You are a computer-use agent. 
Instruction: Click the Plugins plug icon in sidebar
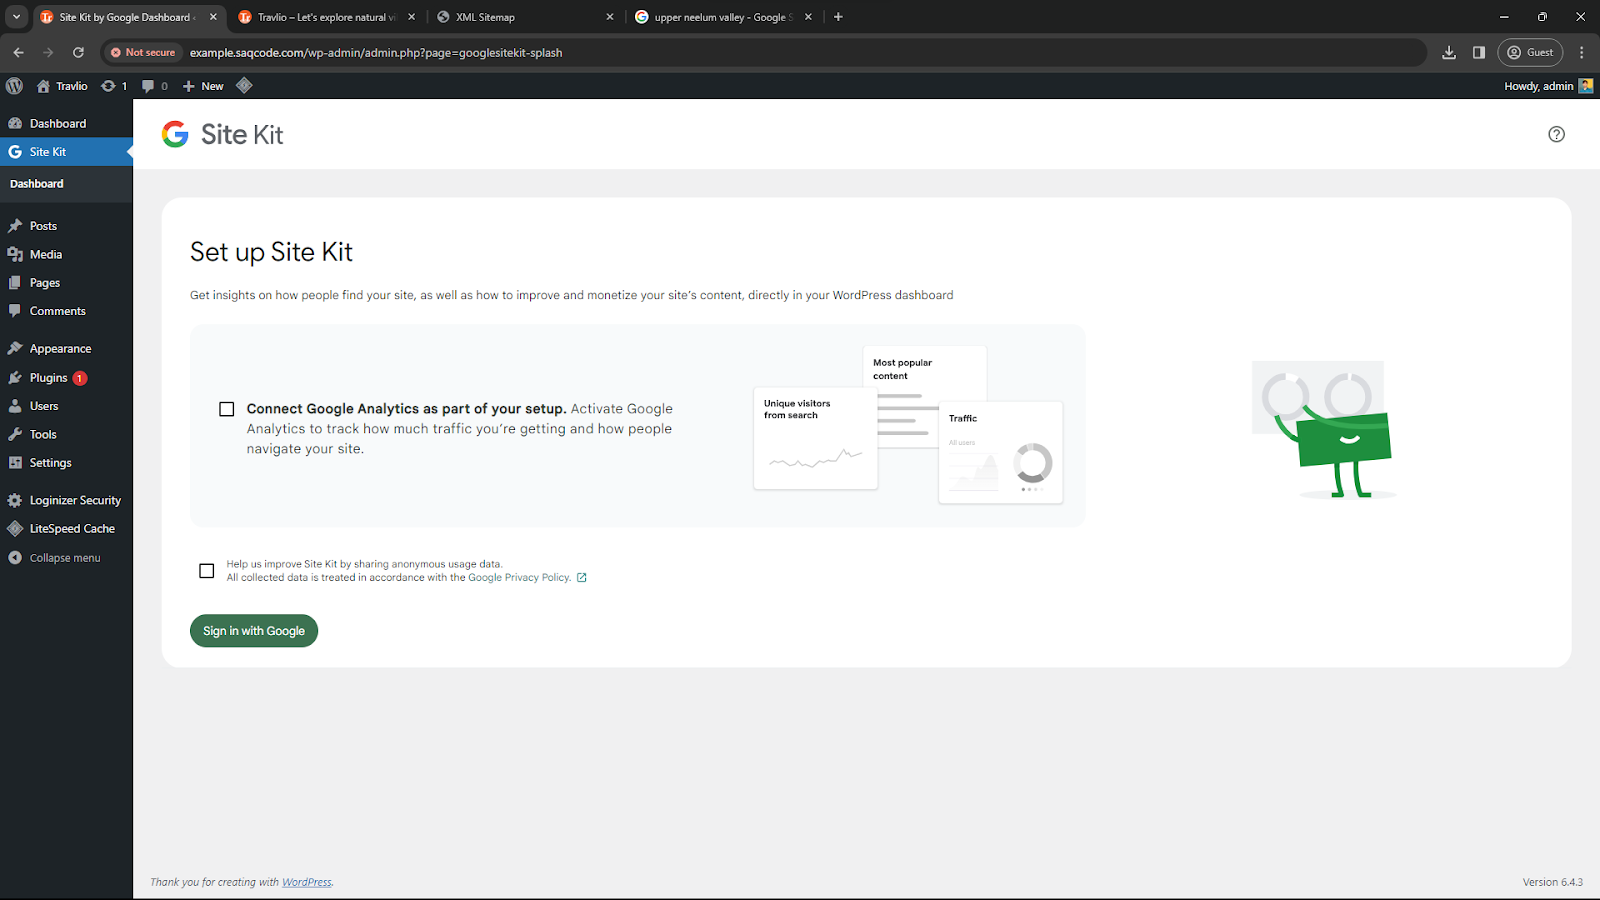(x=15, y=378)
